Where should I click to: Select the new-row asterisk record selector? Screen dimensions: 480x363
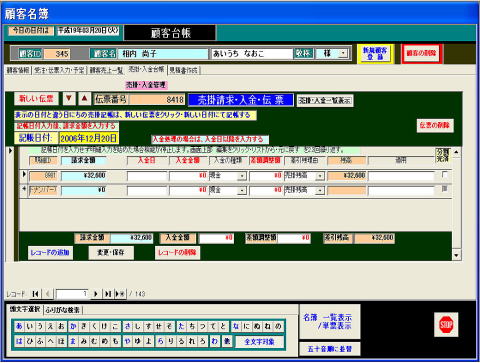pyautogui.click(x=24, y=189)
